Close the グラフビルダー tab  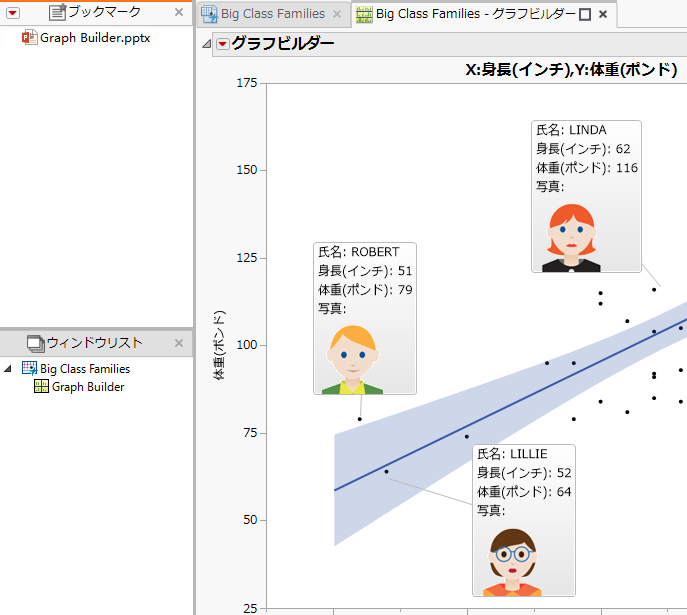click(603, 14)
